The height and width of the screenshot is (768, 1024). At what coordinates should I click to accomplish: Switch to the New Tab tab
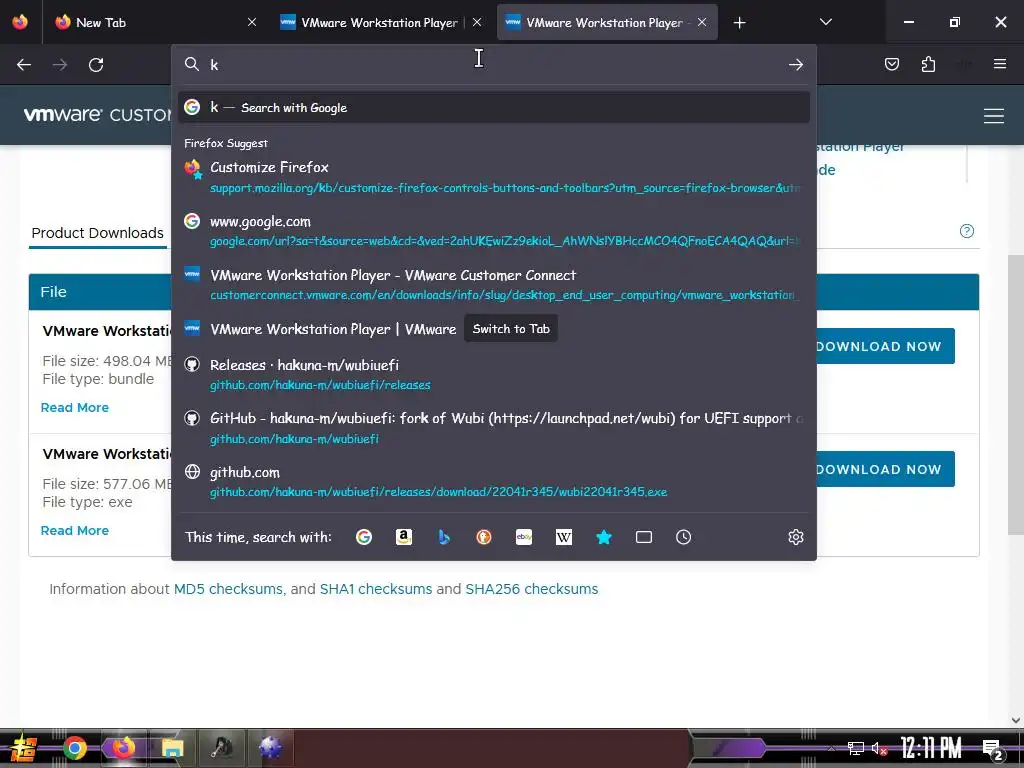[x=153, y=22]
